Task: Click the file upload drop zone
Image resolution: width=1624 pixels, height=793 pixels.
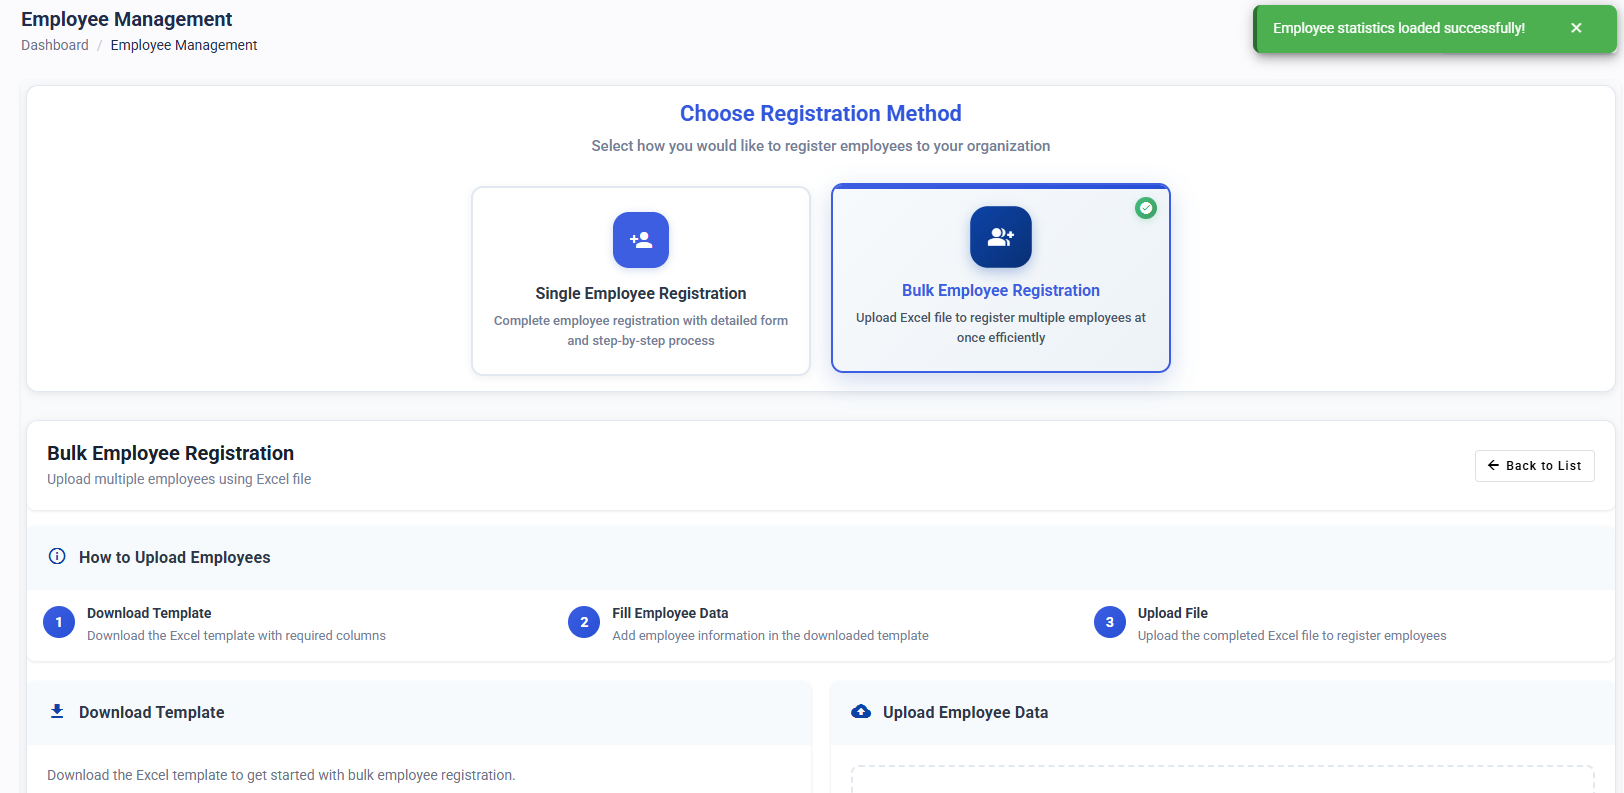Action: tap(1223, 780)
